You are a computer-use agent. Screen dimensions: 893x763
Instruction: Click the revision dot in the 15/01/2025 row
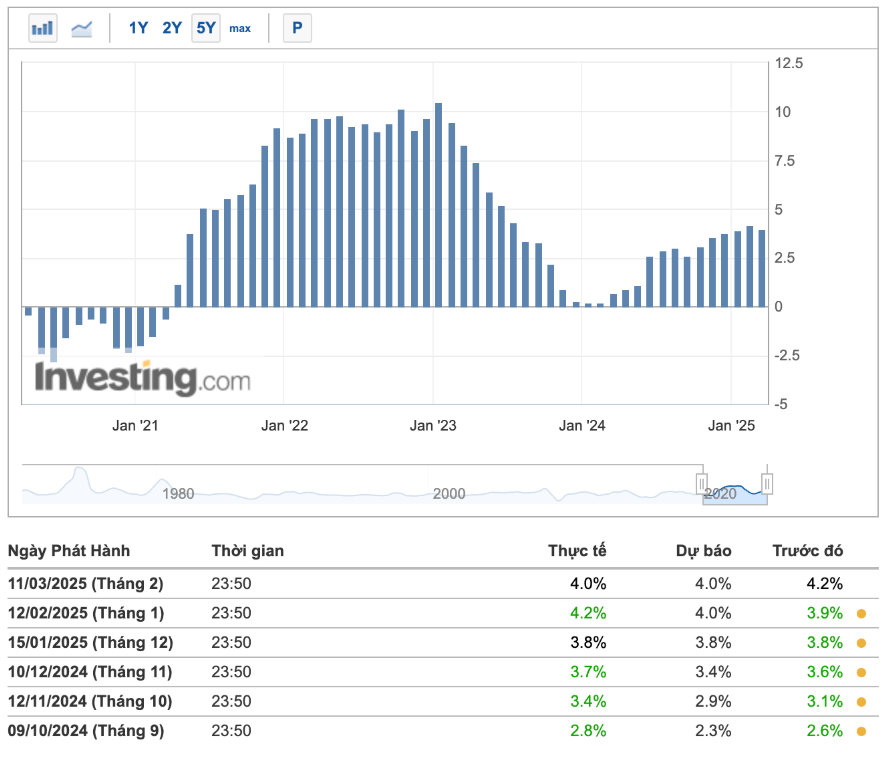point(861,643)
